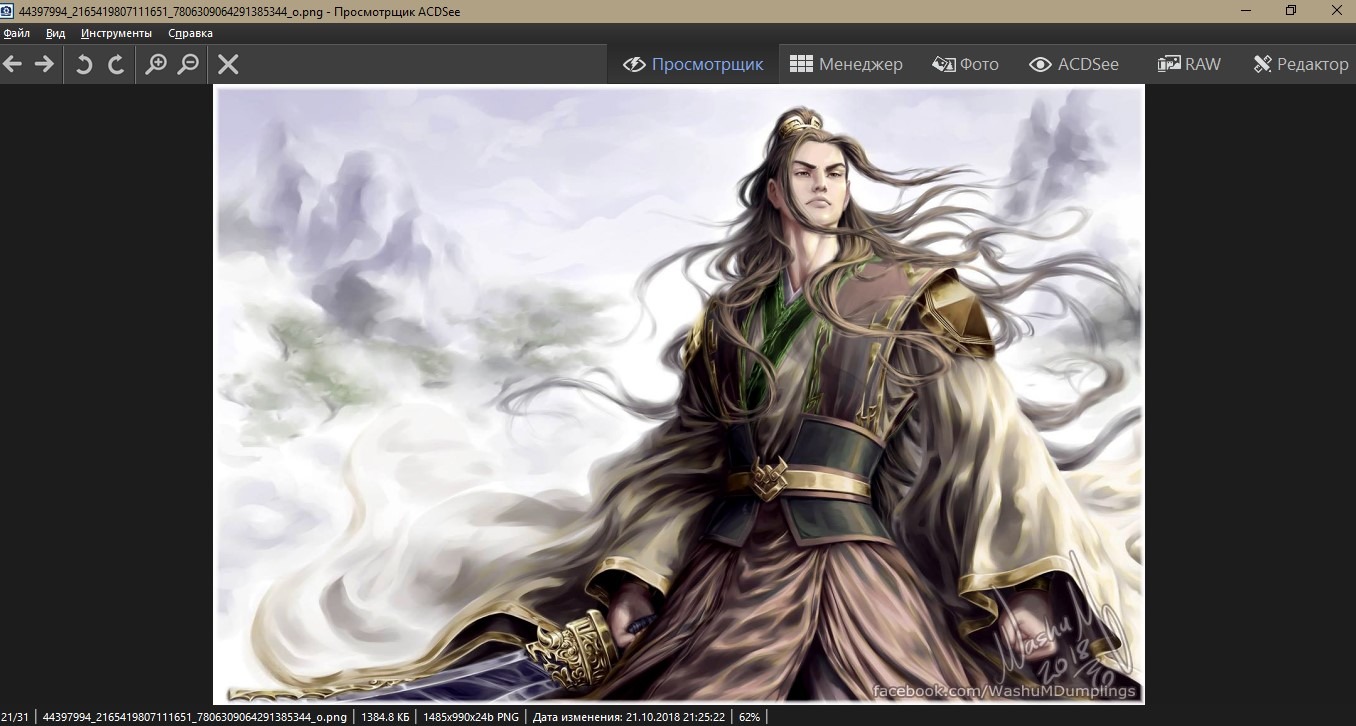Select the ACDSee mode tab
Screen dimensions: 1356x726
pos(1074,64)
